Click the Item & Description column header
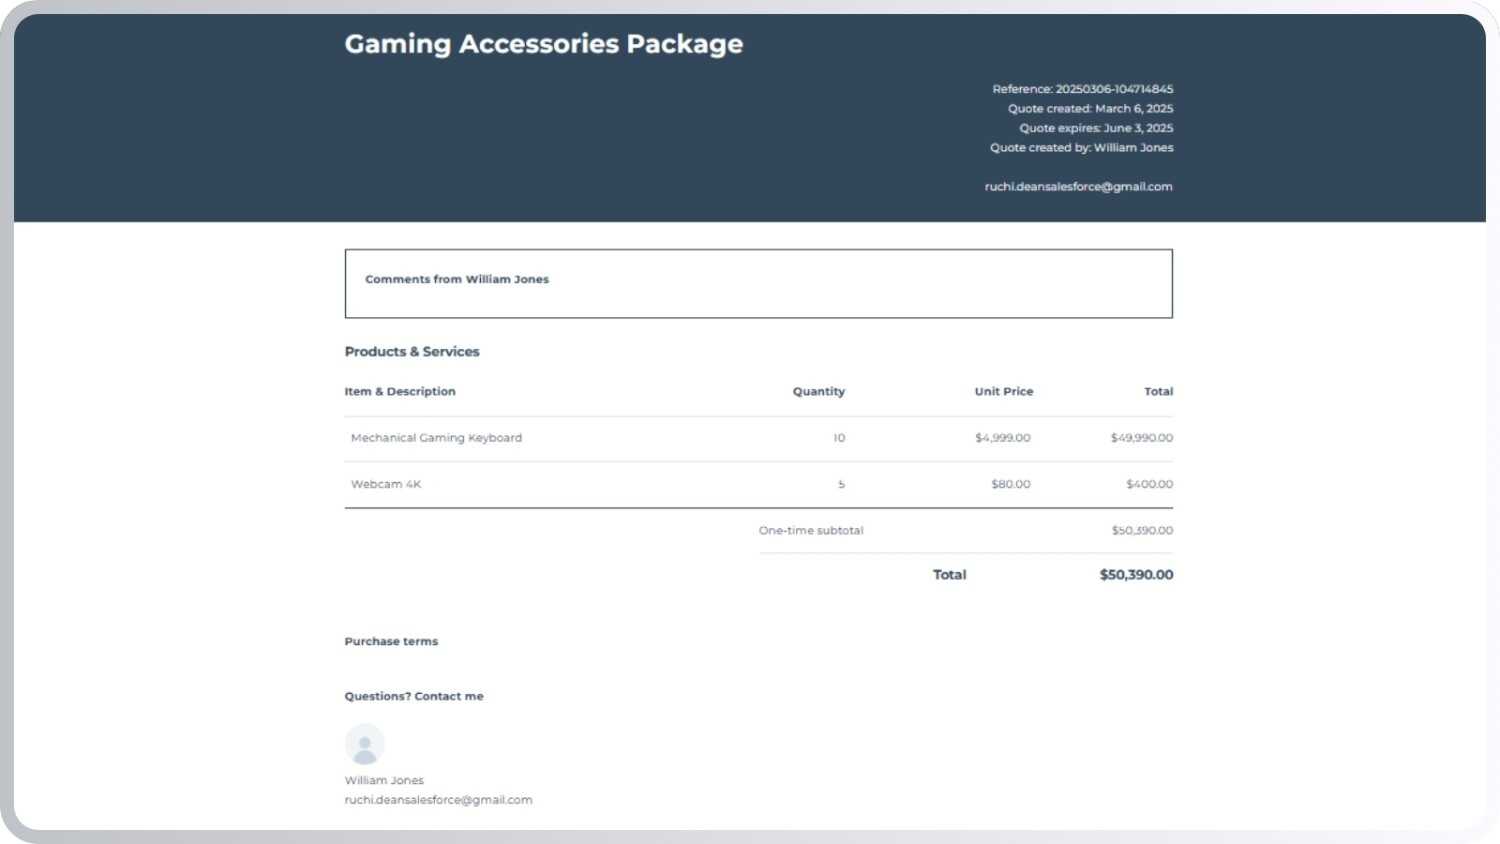Screen dimensions: 1500x844 click(x=400, y=392)
